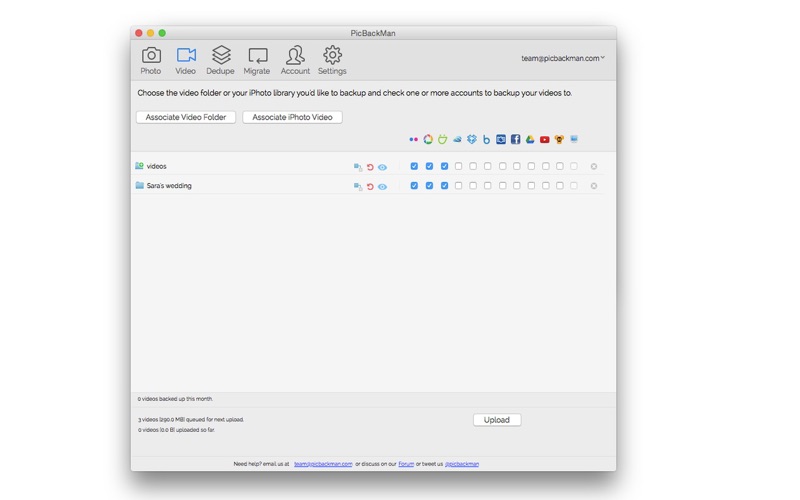The width and height of the screenshot is (800, 500).
Task: Open the Settings tab
Action: (x=332, y=60)
